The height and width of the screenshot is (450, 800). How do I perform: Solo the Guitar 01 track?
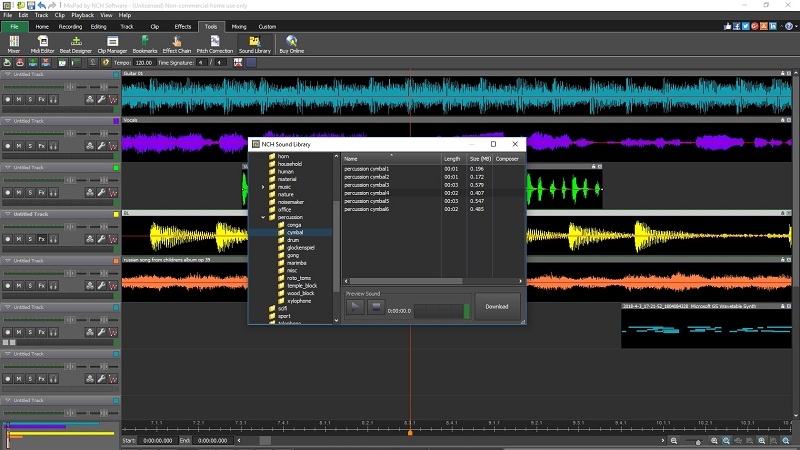30,99
